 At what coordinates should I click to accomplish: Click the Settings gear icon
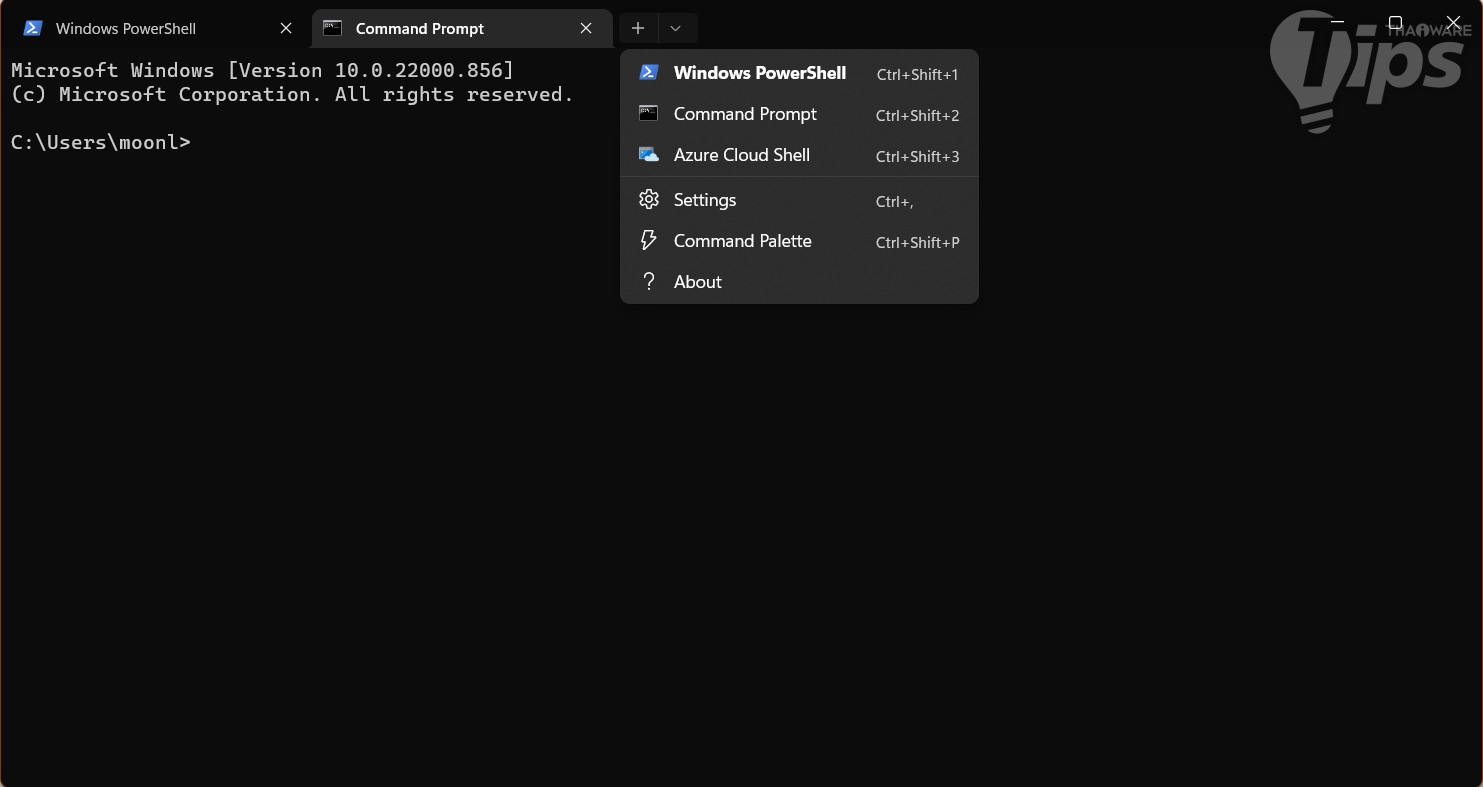tap(649, 200)
